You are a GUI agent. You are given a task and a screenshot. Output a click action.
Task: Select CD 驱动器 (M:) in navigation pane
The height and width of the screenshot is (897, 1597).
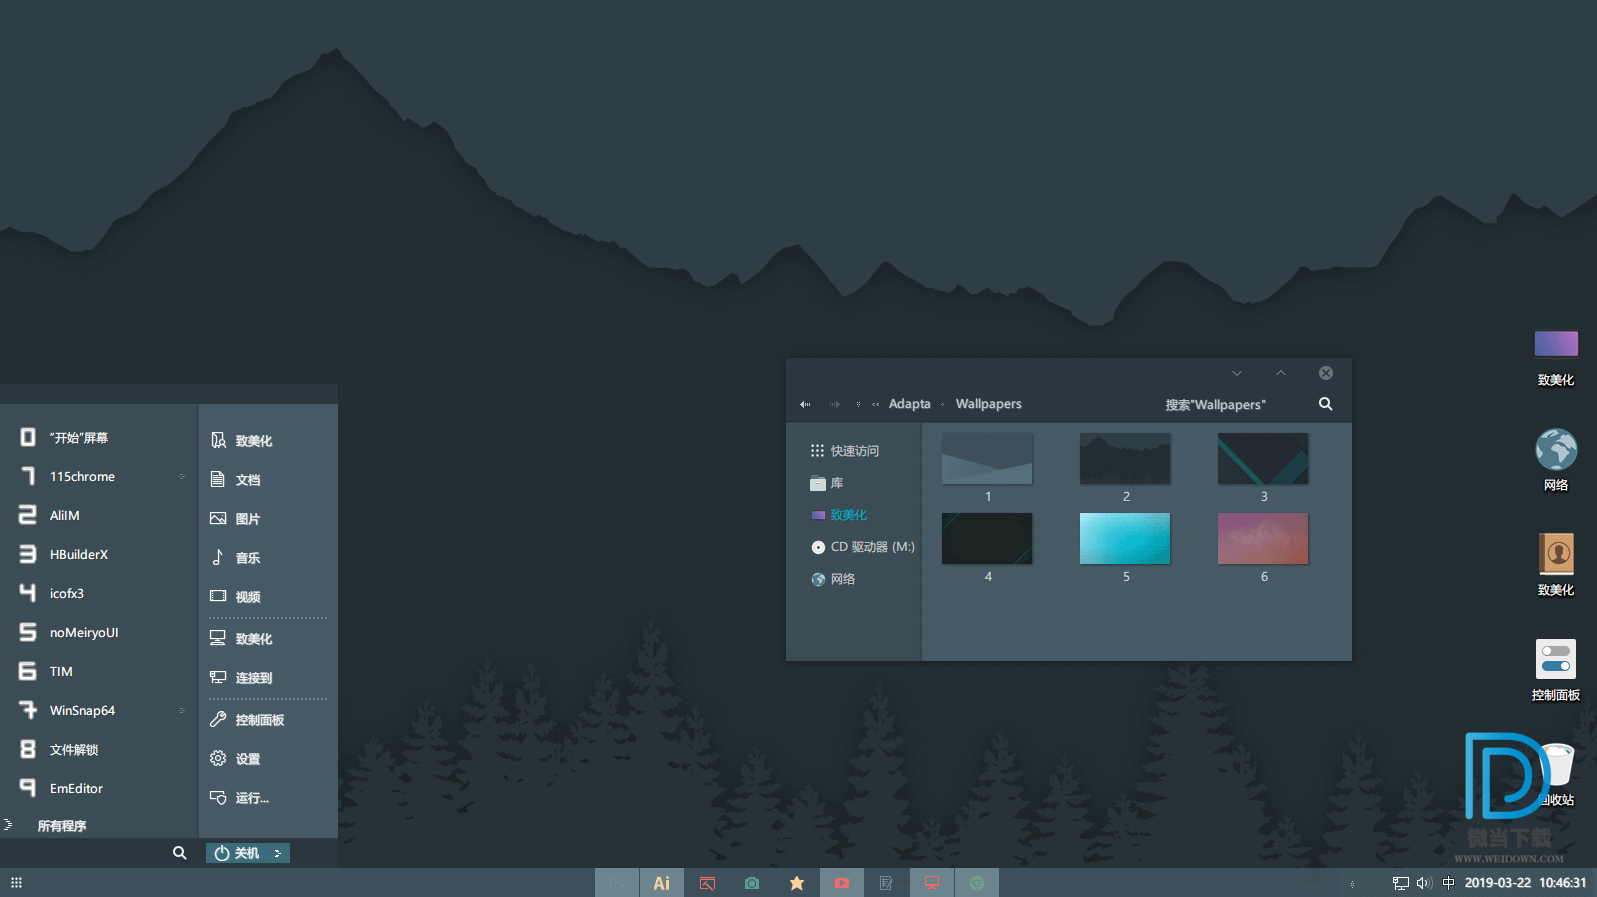[862, 547]
